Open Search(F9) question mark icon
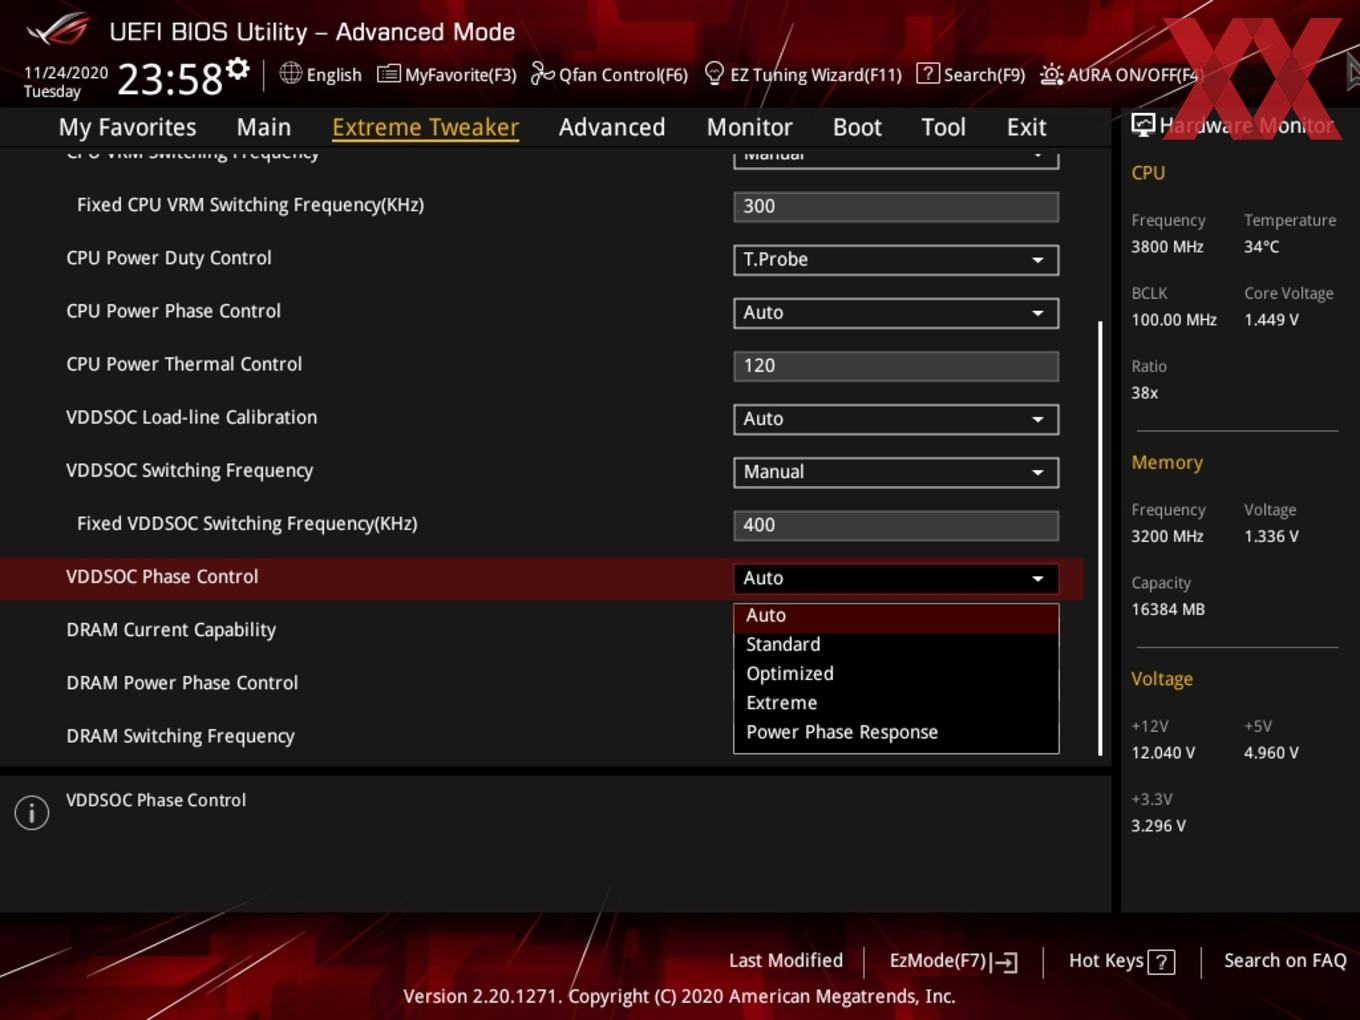Viewport: 1360px width, 1020px height. (928, 74)
